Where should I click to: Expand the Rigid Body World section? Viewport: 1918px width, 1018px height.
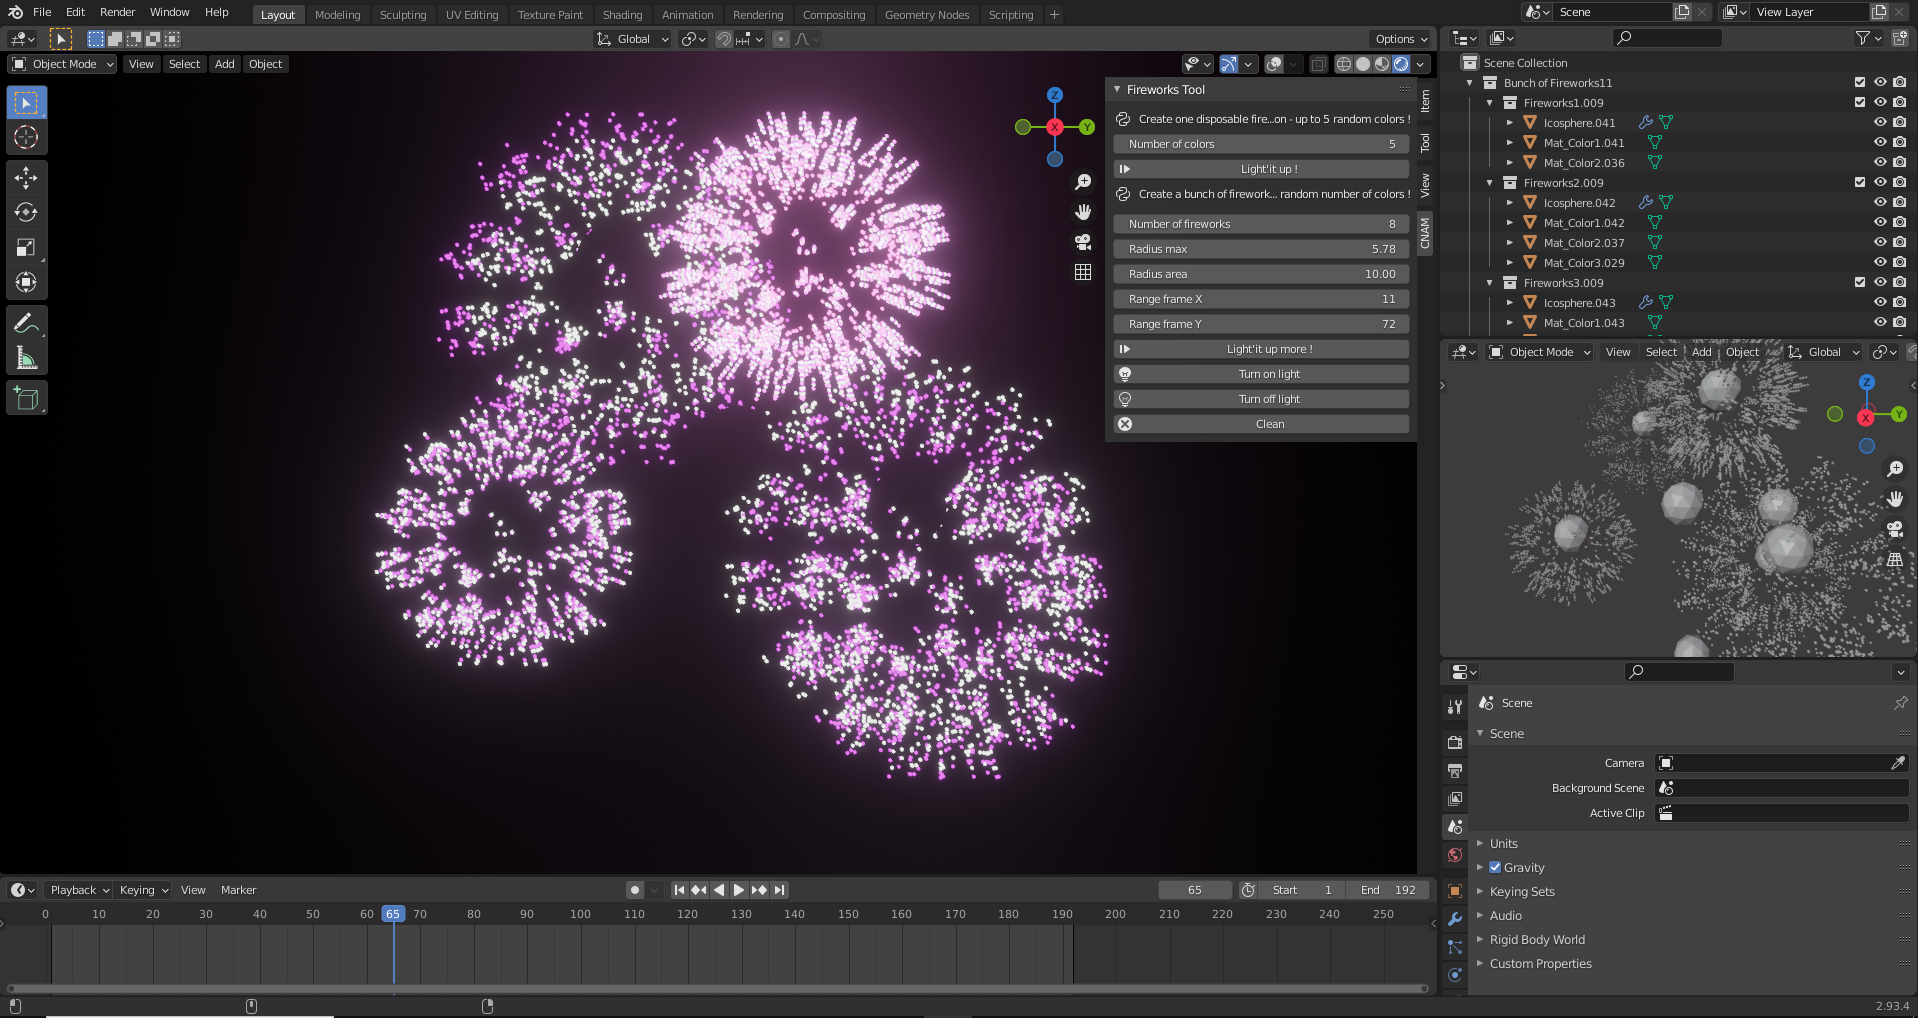[1536, 940]
